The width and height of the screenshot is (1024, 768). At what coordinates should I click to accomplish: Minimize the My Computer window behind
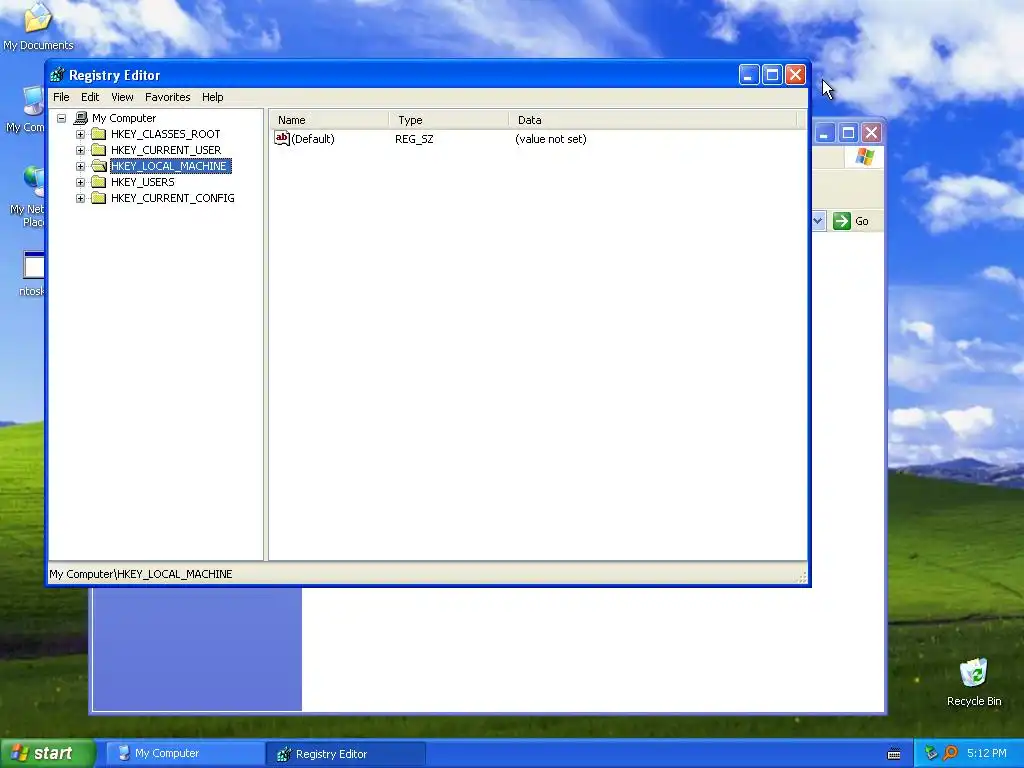pos(824,133)
